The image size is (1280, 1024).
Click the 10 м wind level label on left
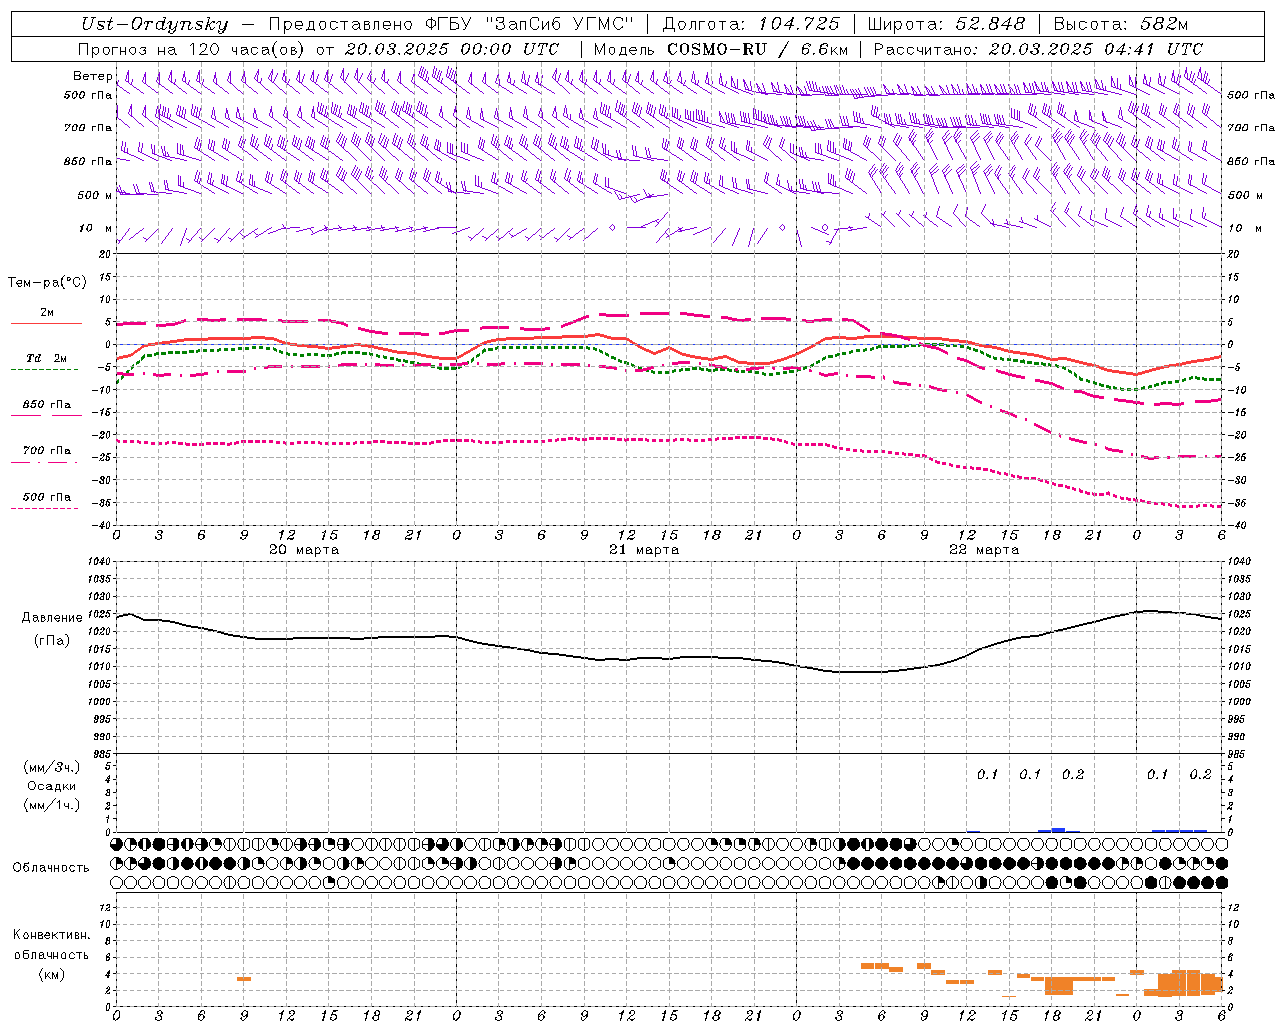point(96,228)
